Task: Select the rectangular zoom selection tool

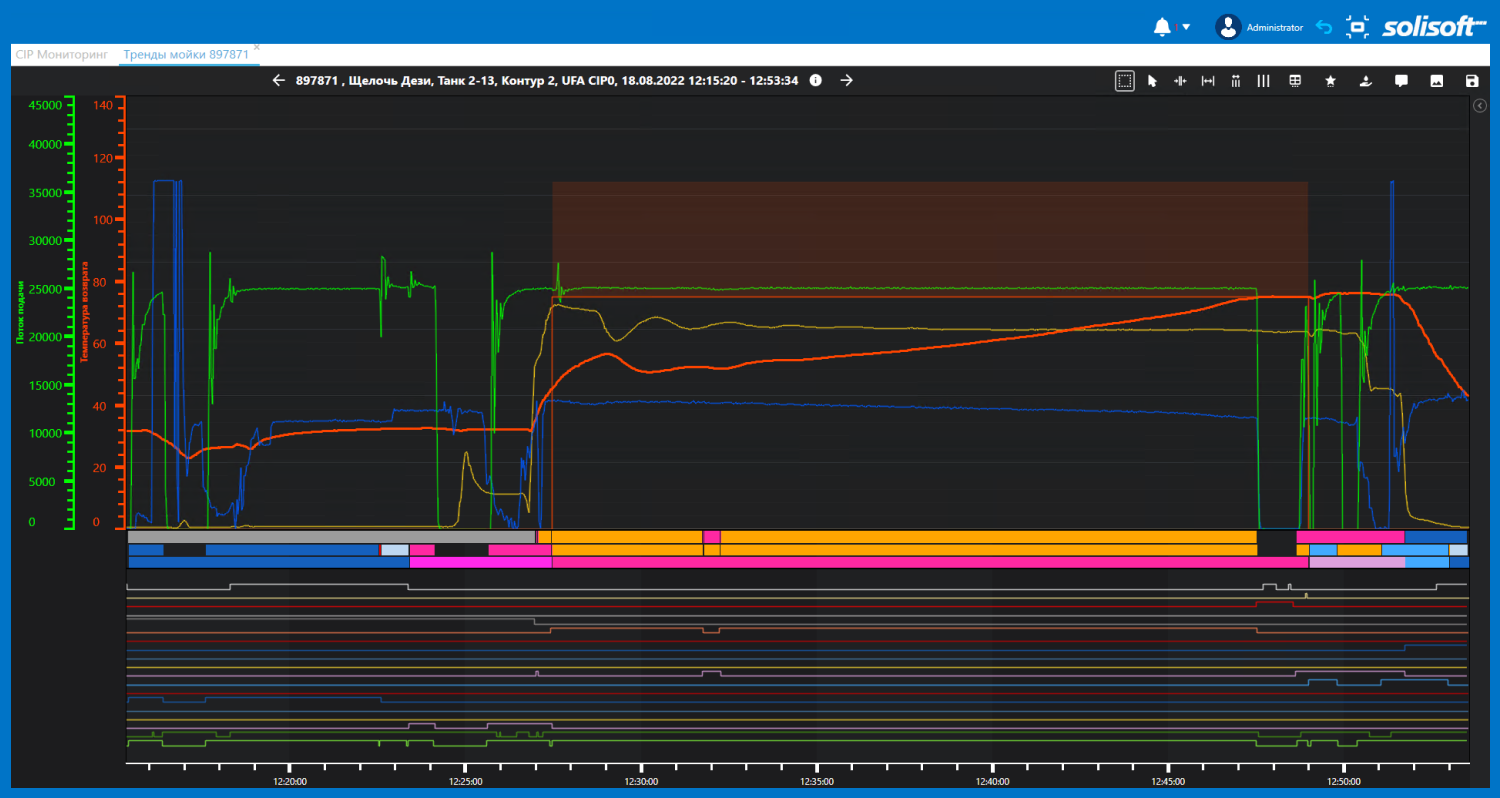Action: [x=1125, y=81]
